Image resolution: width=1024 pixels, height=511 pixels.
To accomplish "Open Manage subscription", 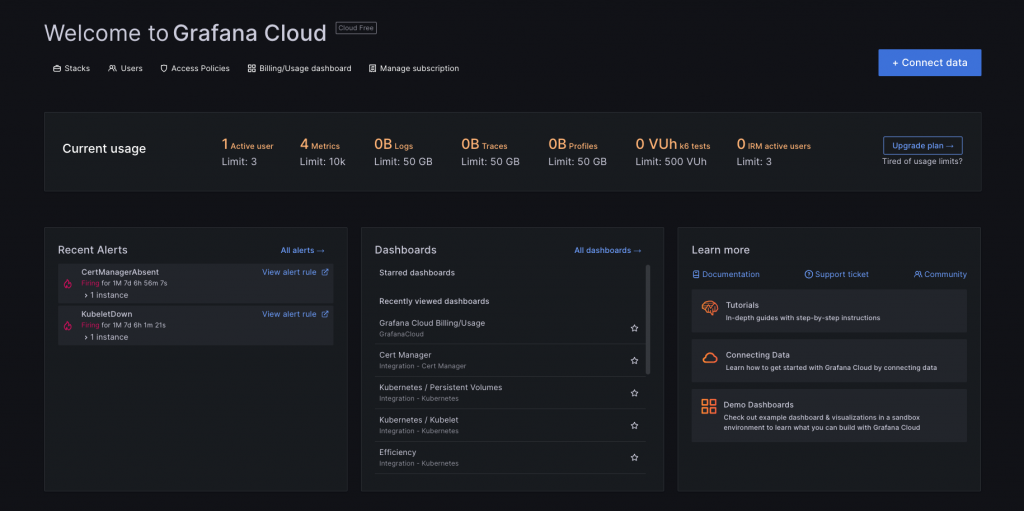I will coord(414,69).
